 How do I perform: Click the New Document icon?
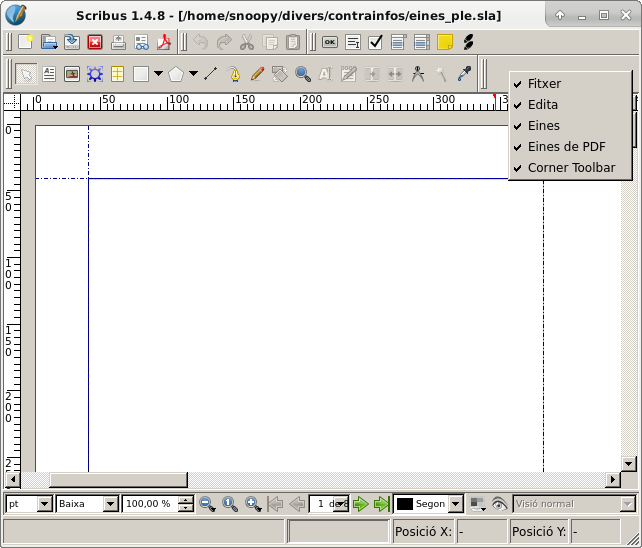pyautogui.click(x=25, y=42)
